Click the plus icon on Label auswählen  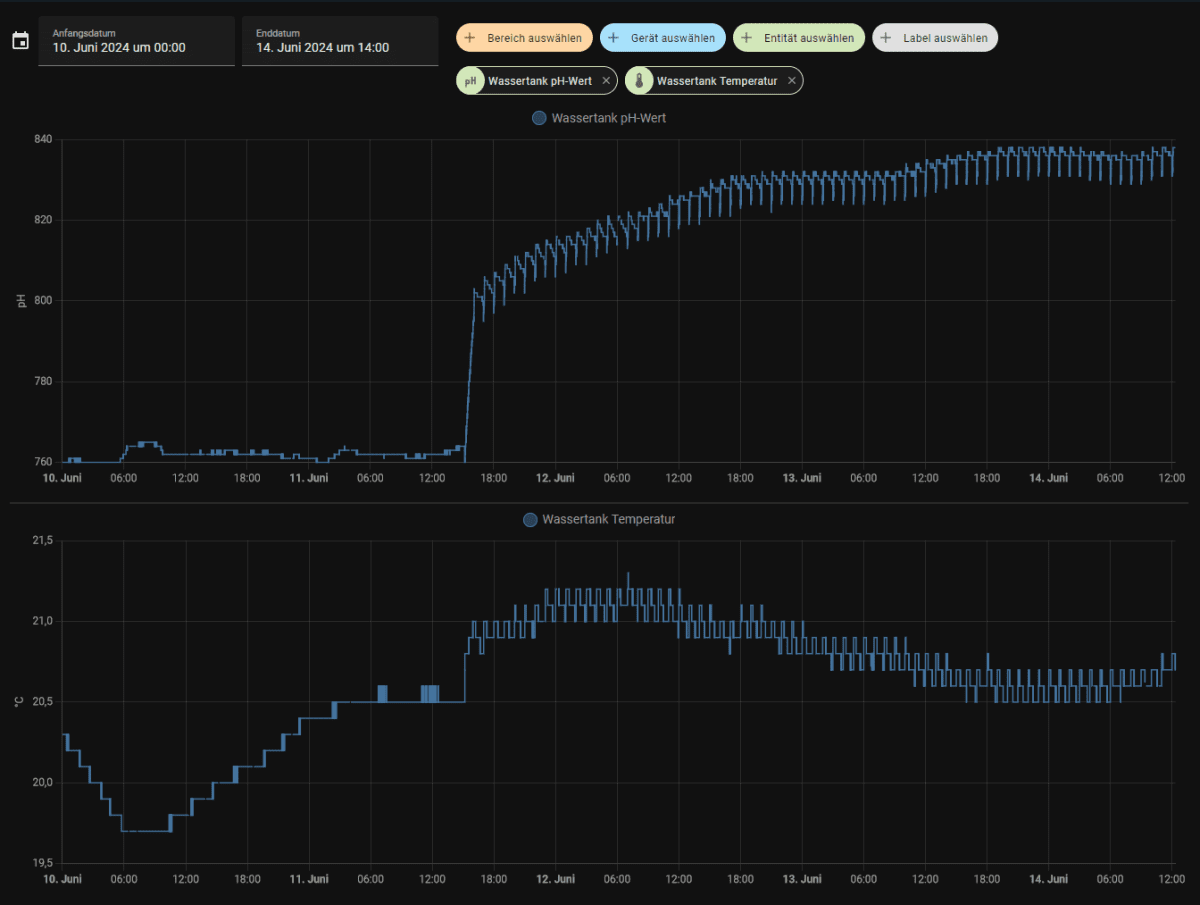click(885, 38)
